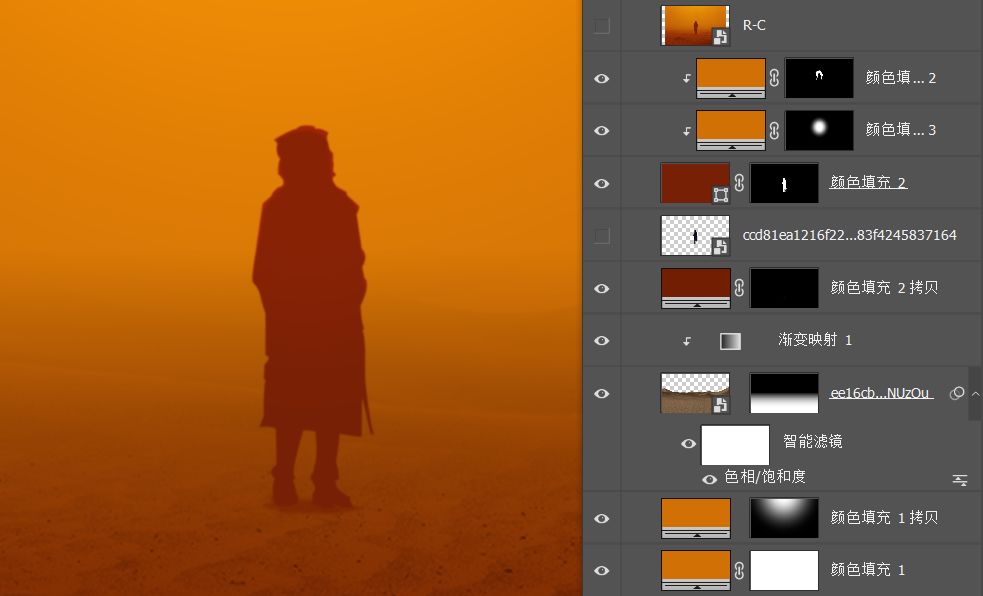Click the clipping arrow on 颜色填... 3 layer

[x=687, y=131]
